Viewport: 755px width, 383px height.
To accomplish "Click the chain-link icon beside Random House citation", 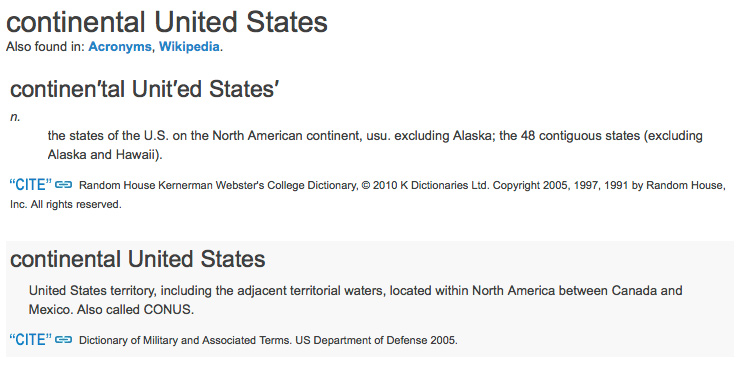I will (x=64, y=185).
